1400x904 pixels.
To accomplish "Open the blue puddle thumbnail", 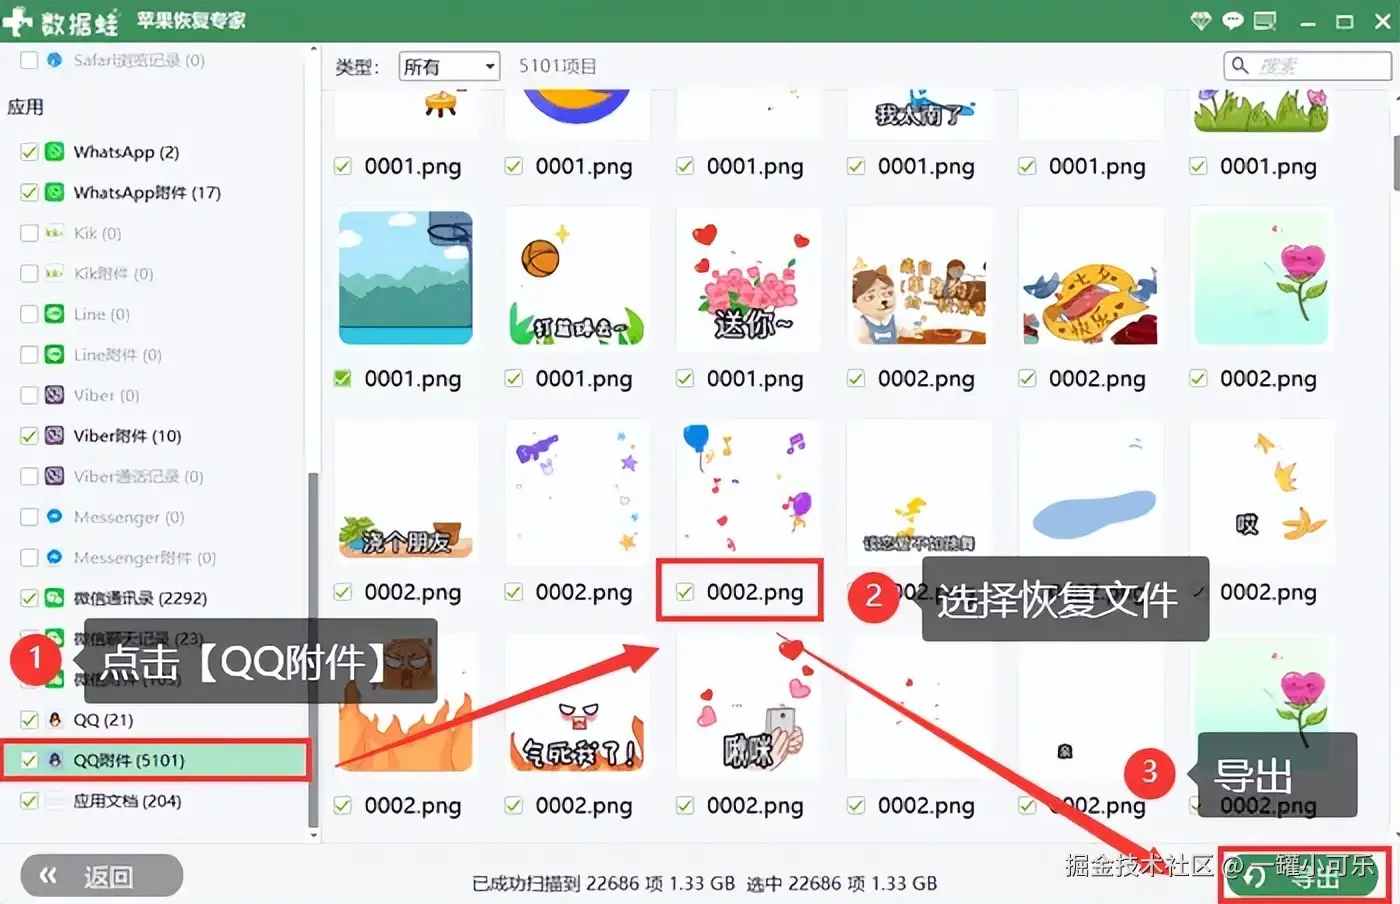I will (x=1090, y=492).
